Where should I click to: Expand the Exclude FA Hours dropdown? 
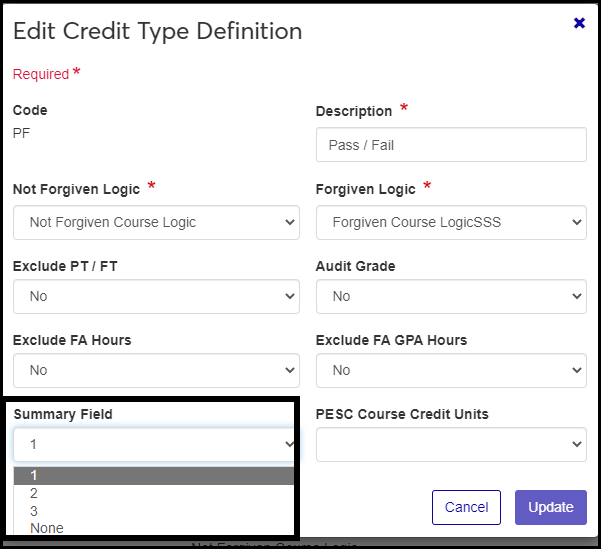click(156, 370)
